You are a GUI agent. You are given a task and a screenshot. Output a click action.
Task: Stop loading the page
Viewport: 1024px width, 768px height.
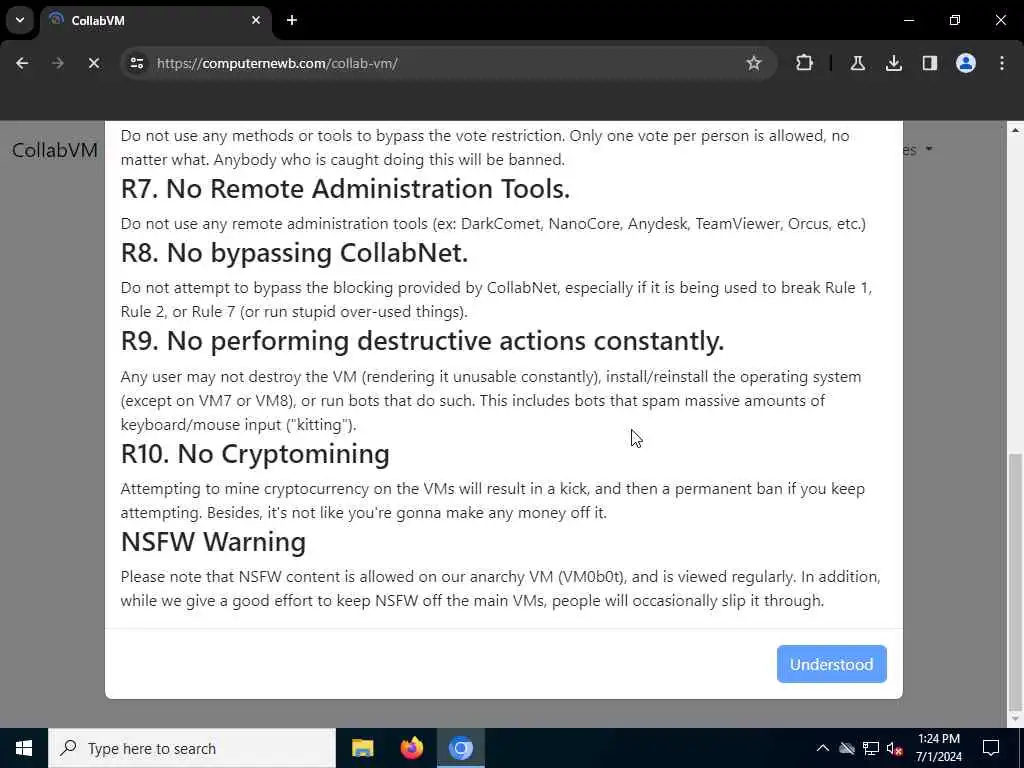[93, 63]
